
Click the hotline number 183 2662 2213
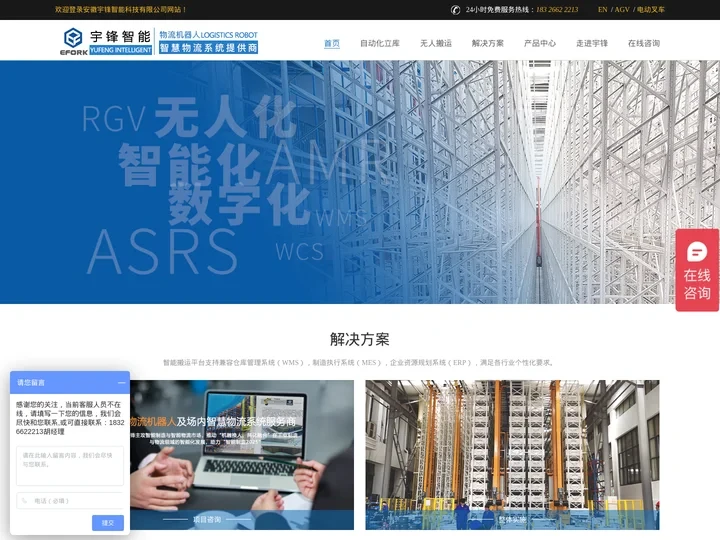557,10
